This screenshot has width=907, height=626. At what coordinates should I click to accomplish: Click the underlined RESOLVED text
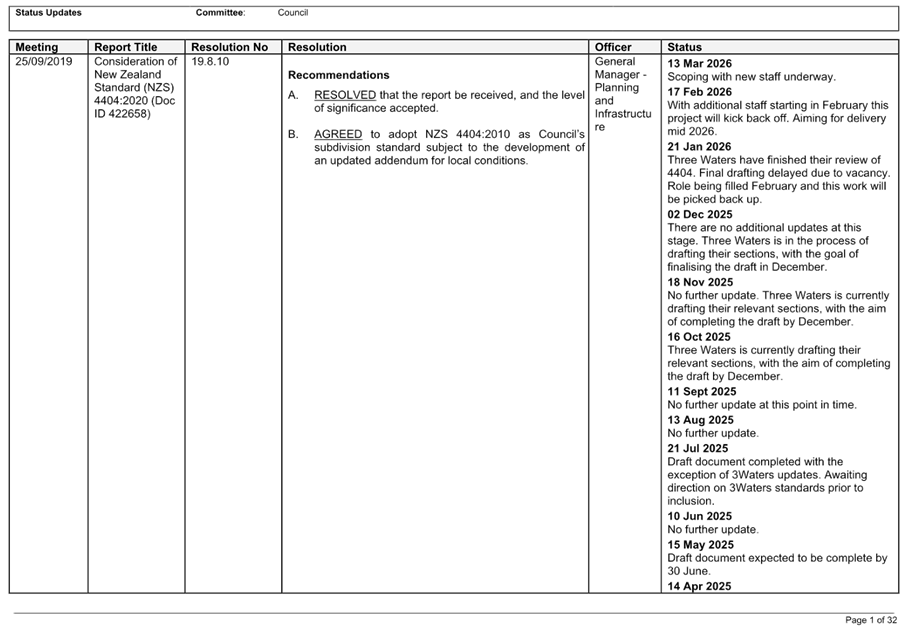pyautogui.click(x=345, y=95)
